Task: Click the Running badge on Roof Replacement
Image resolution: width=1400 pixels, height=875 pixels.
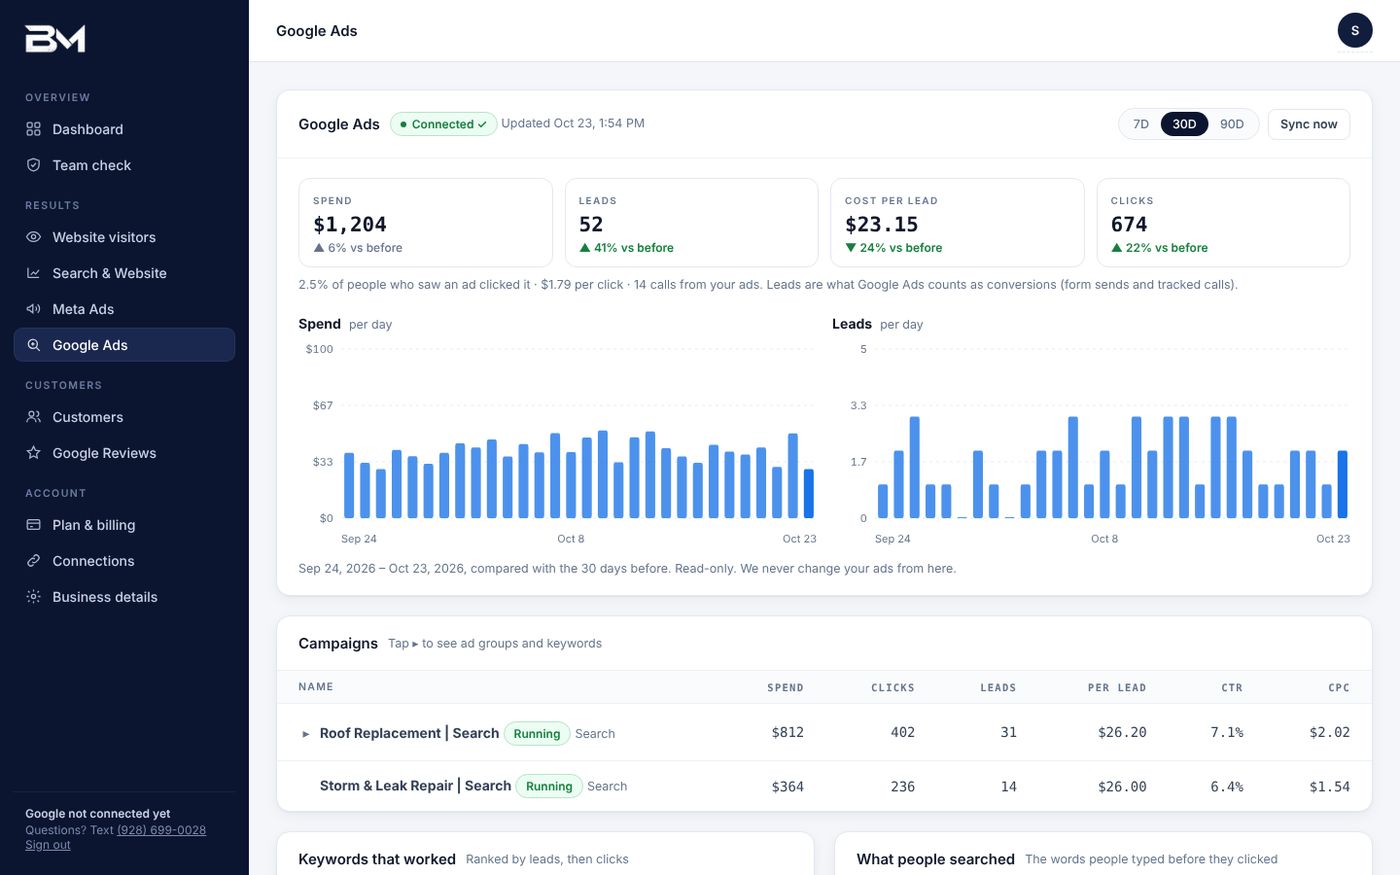Action: [x=537, y=734]
